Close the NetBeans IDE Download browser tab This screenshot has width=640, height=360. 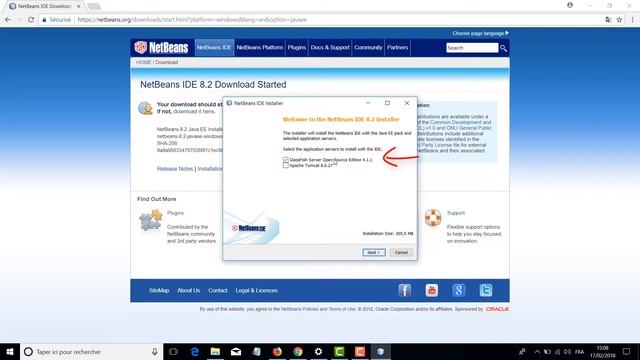(x=79, y=7)
